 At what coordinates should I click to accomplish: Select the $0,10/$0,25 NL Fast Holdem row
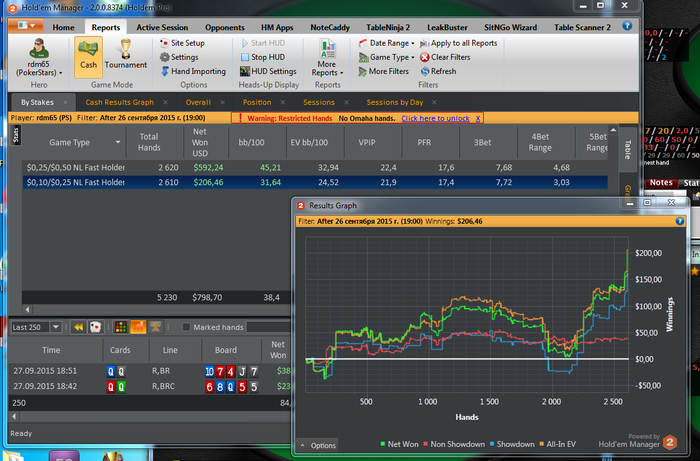[315, 183]
